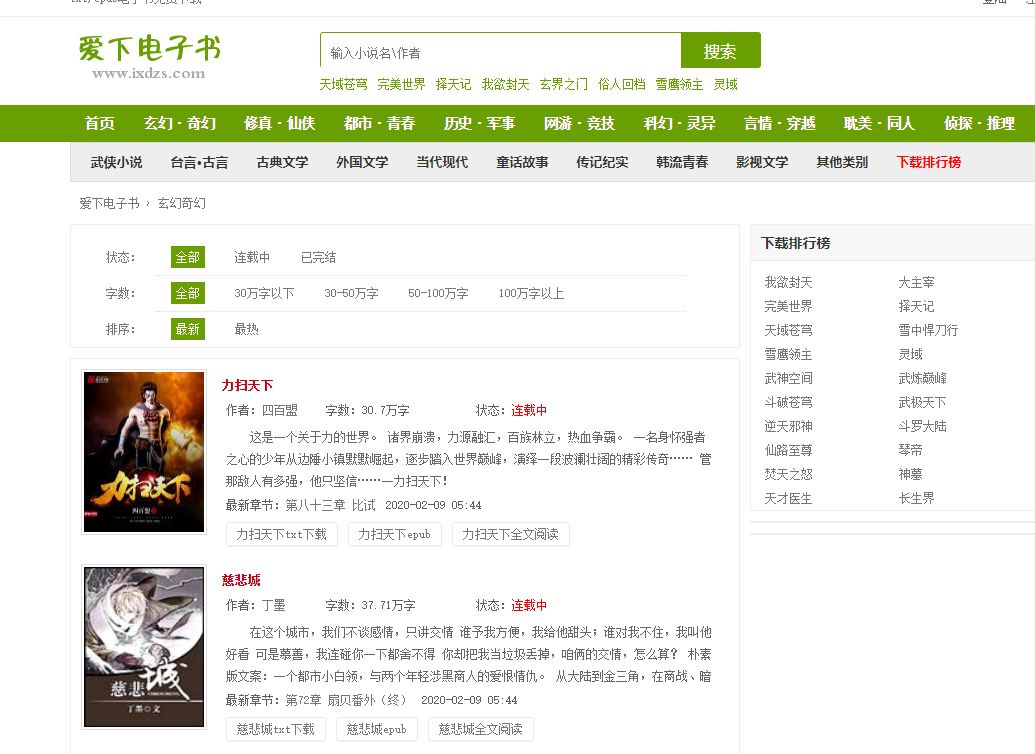
Task: Click the 搜索 search button
Action: [720, 50]
